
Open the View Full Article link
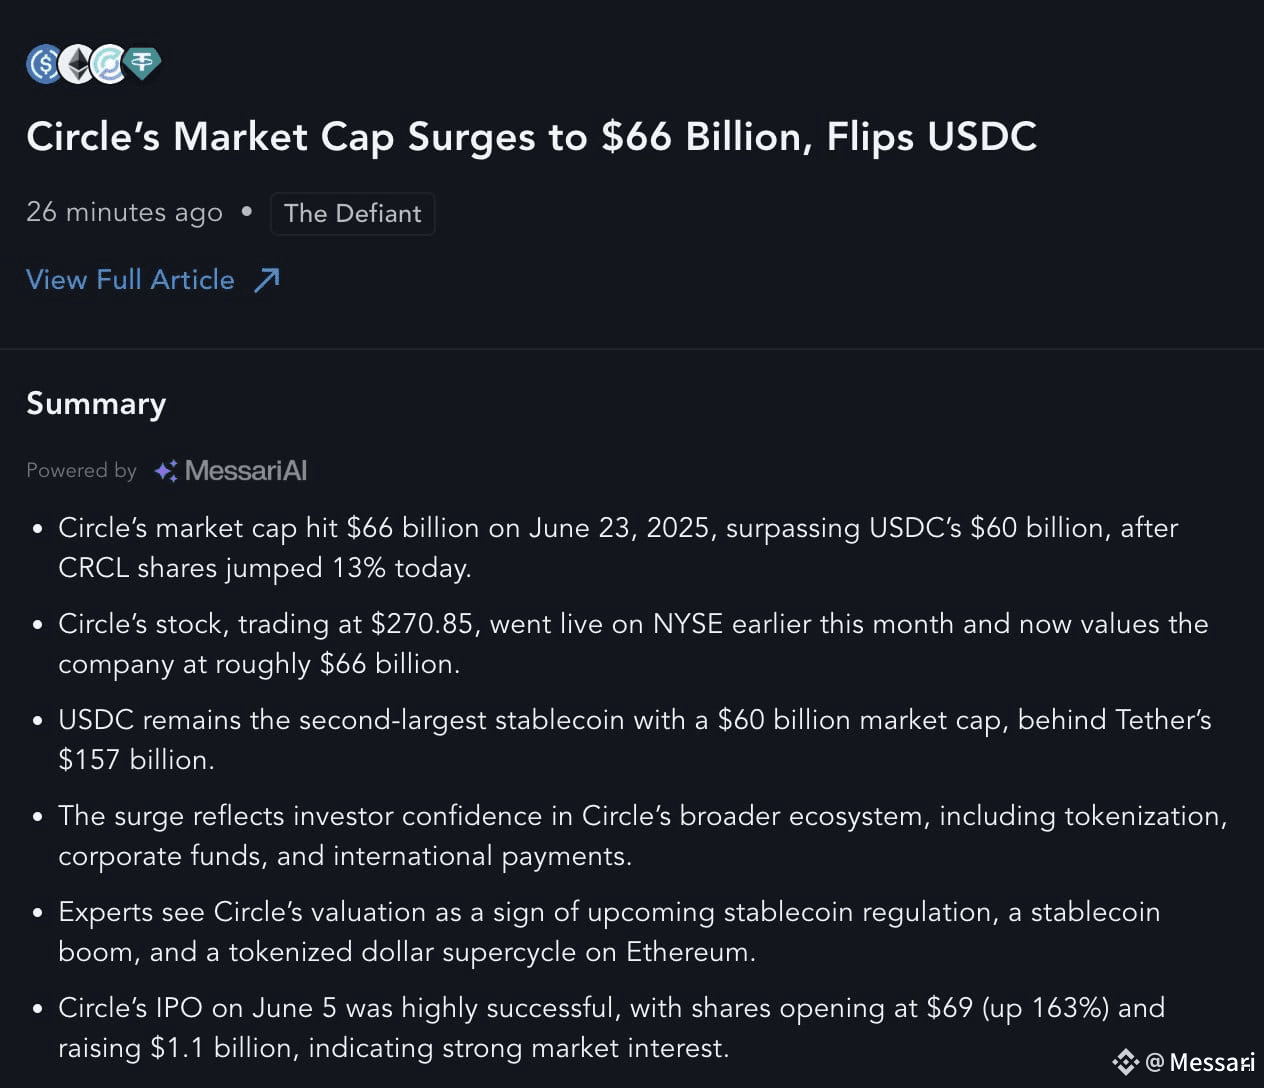(153, 280)
